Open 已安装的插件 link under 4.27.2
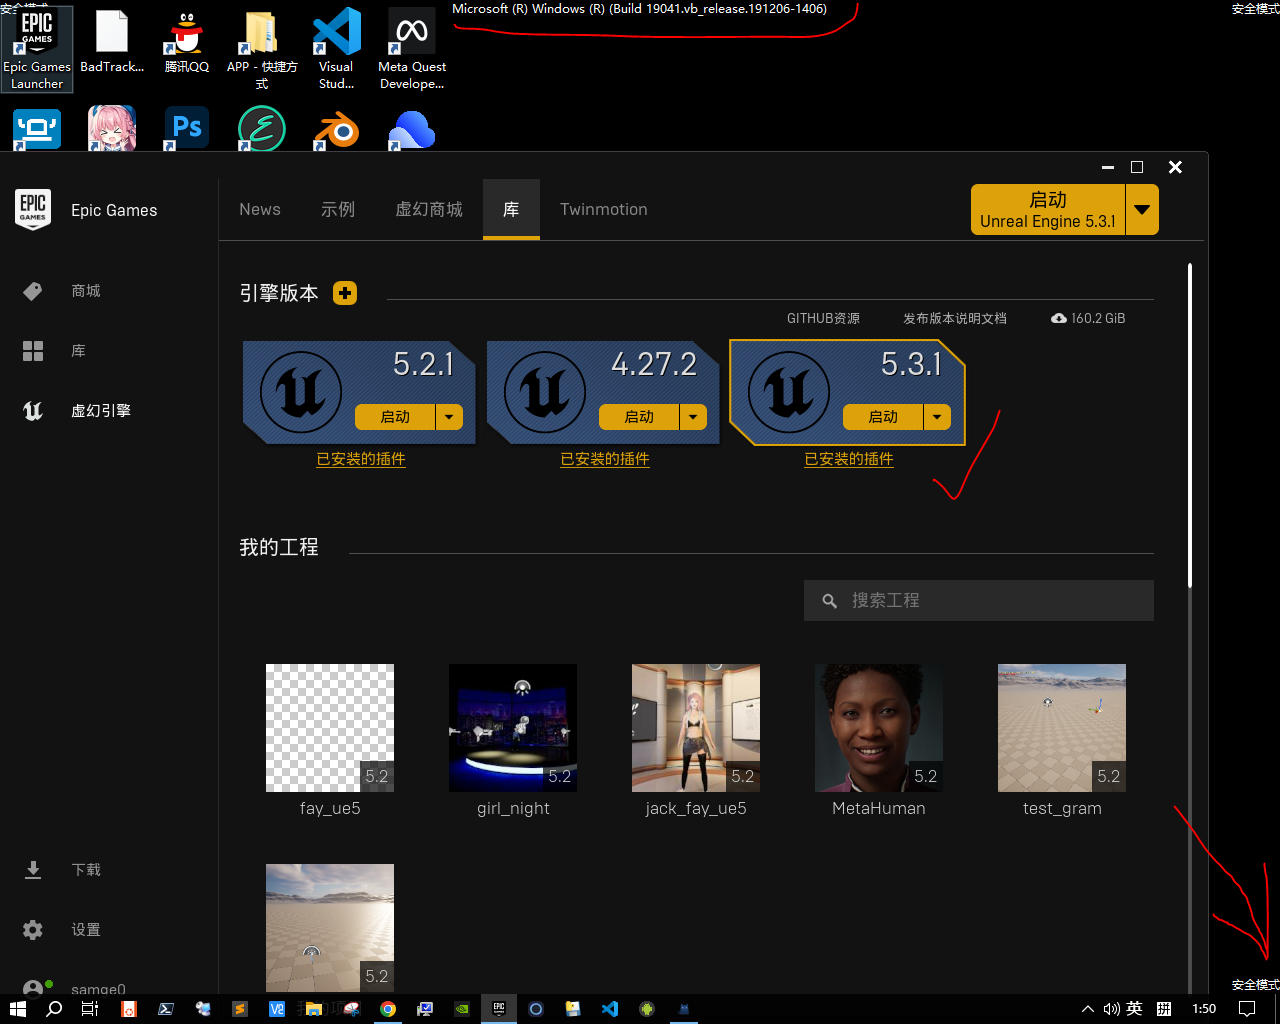 click(605, 459)
